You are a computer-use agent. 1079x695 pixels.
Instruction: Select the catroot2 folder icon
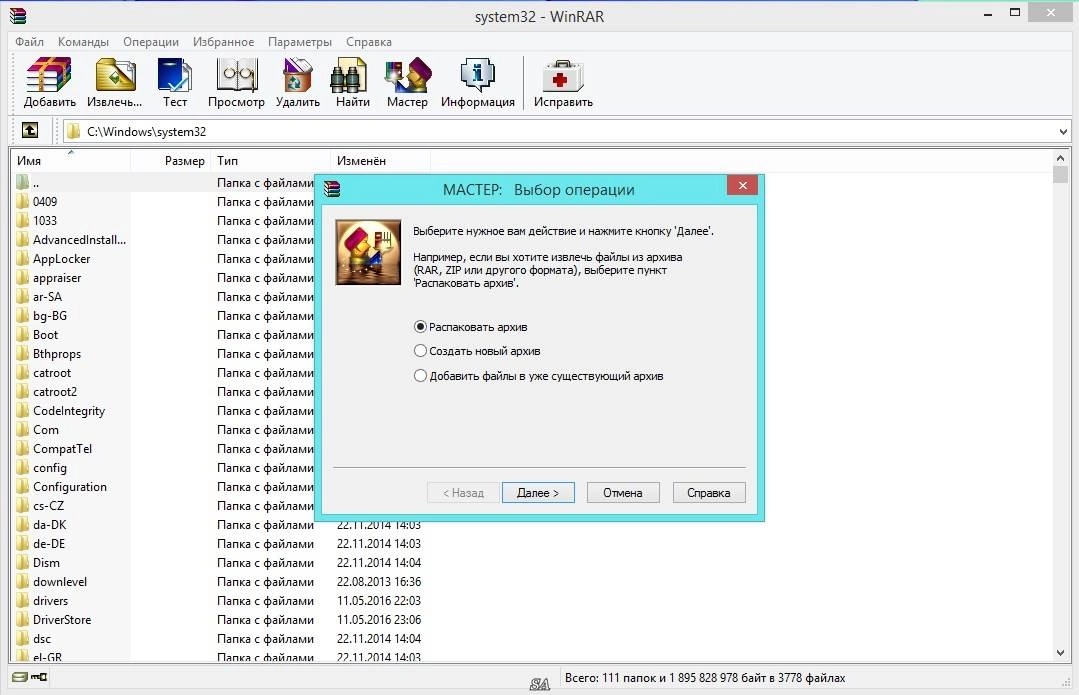click(23, 392)
